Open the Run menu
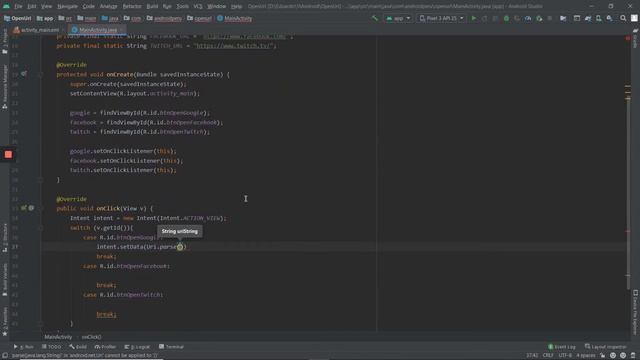Viewport: 640px width, 360px height. pos(167,7)
